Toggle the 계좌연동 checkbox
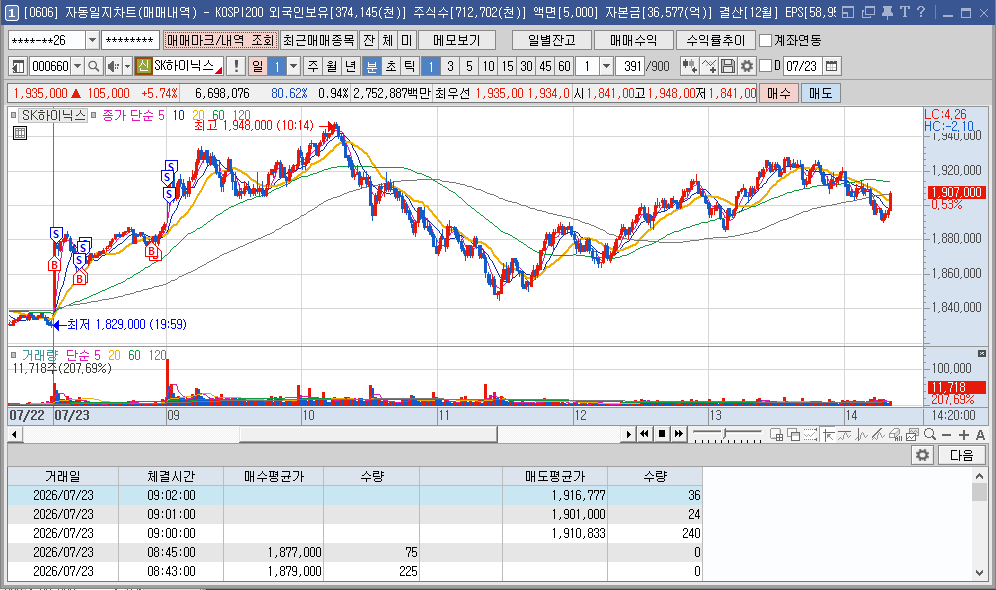The height and width of the screenshot is (590, 996). [765, 40]
